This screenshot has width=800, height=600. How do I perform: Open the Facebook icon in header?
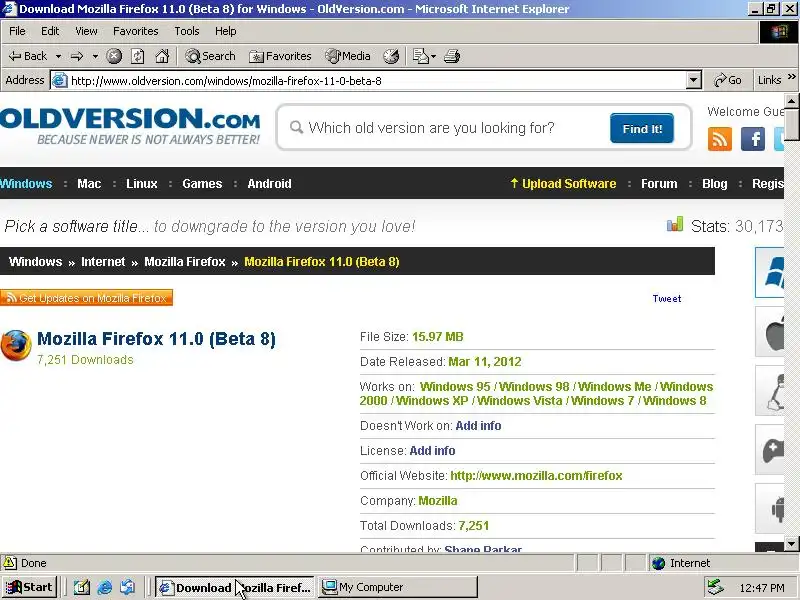tap(753, 139)
